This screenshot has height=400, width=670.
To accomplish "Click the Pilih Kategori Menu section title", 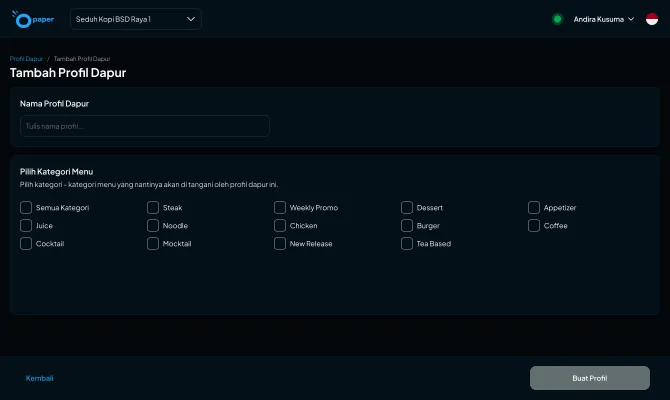I will point(56,172).
